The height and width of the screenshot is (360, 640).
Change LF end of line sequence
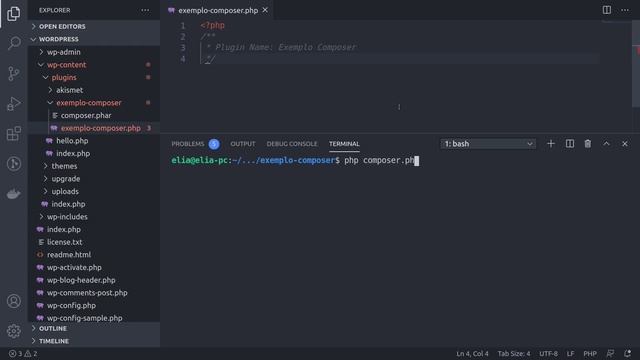pyautogui.click(x=570, y=353)
